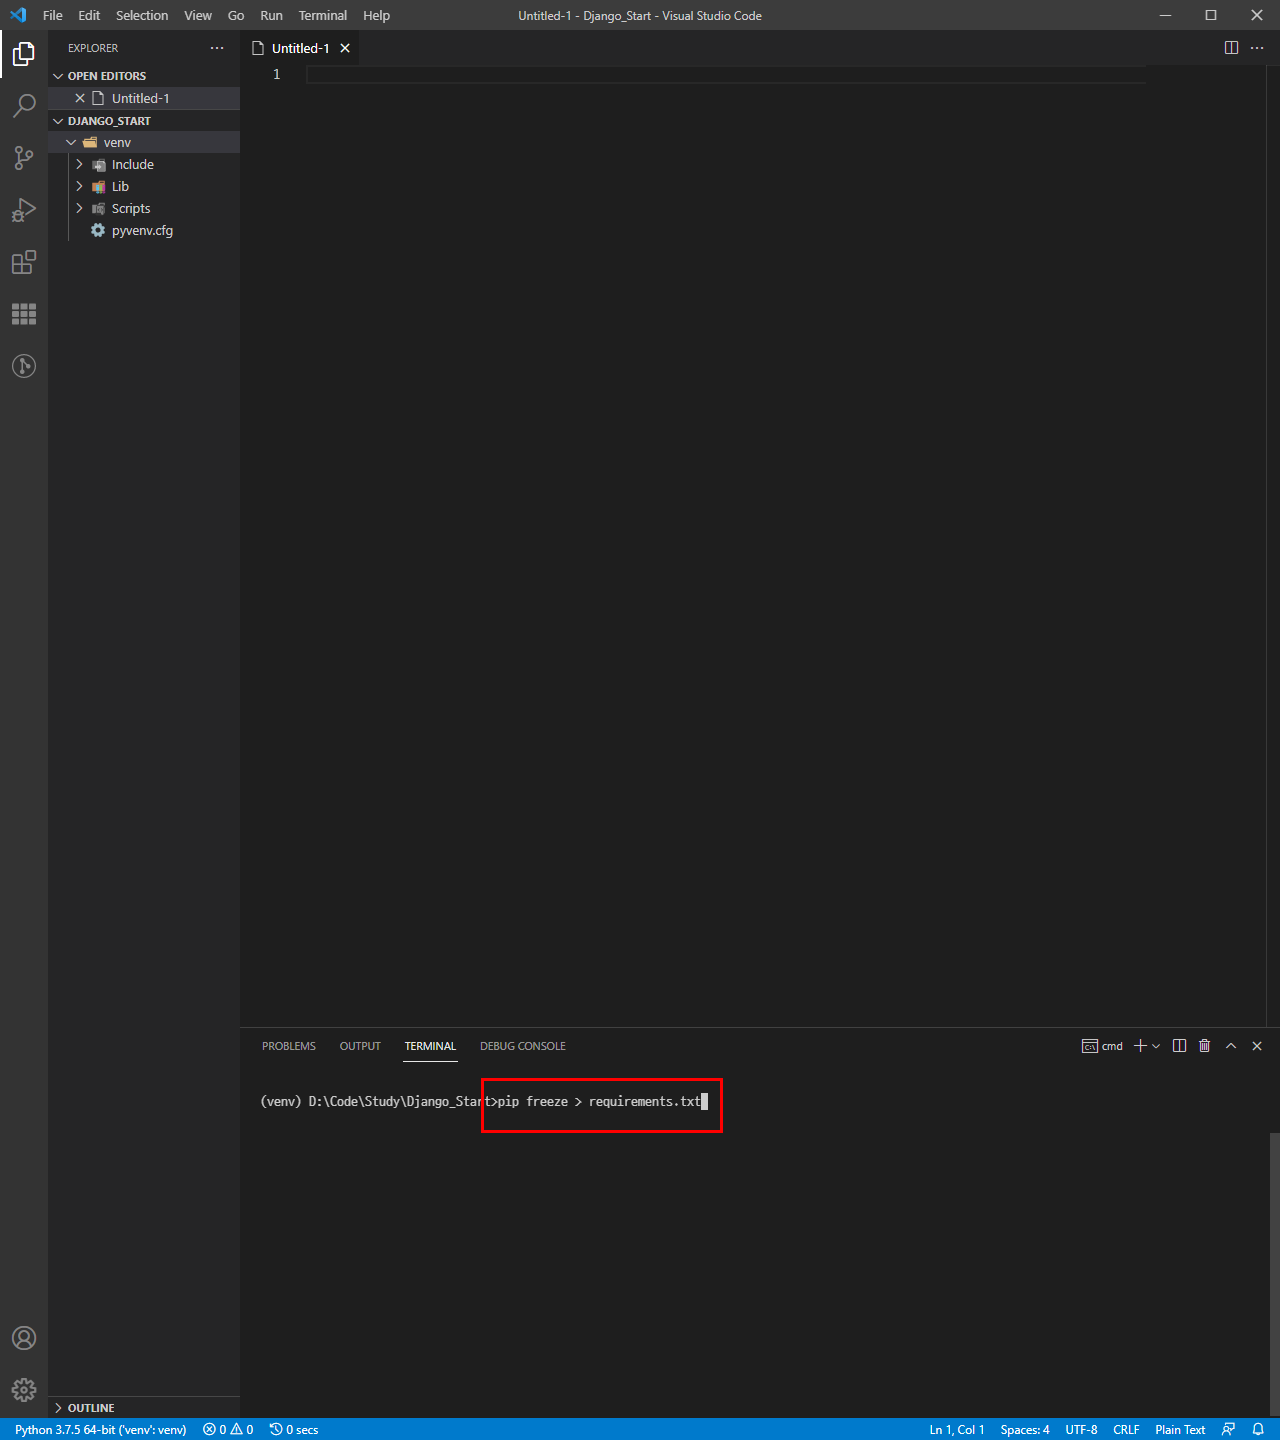The width and height of the screenshot is (1280, 1440).
Task: Click the Explorer more actions ellipsis
Action: 217,48
